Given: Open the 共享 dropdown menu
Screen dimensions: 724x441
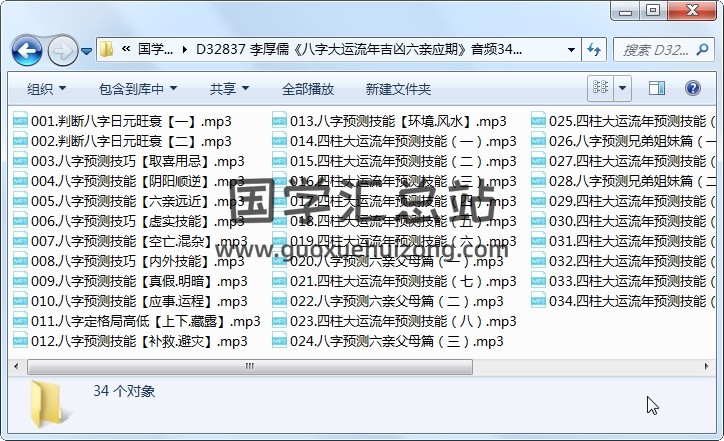Looking at the screenshot, I should pyautogui.click(x=229, y=89).
